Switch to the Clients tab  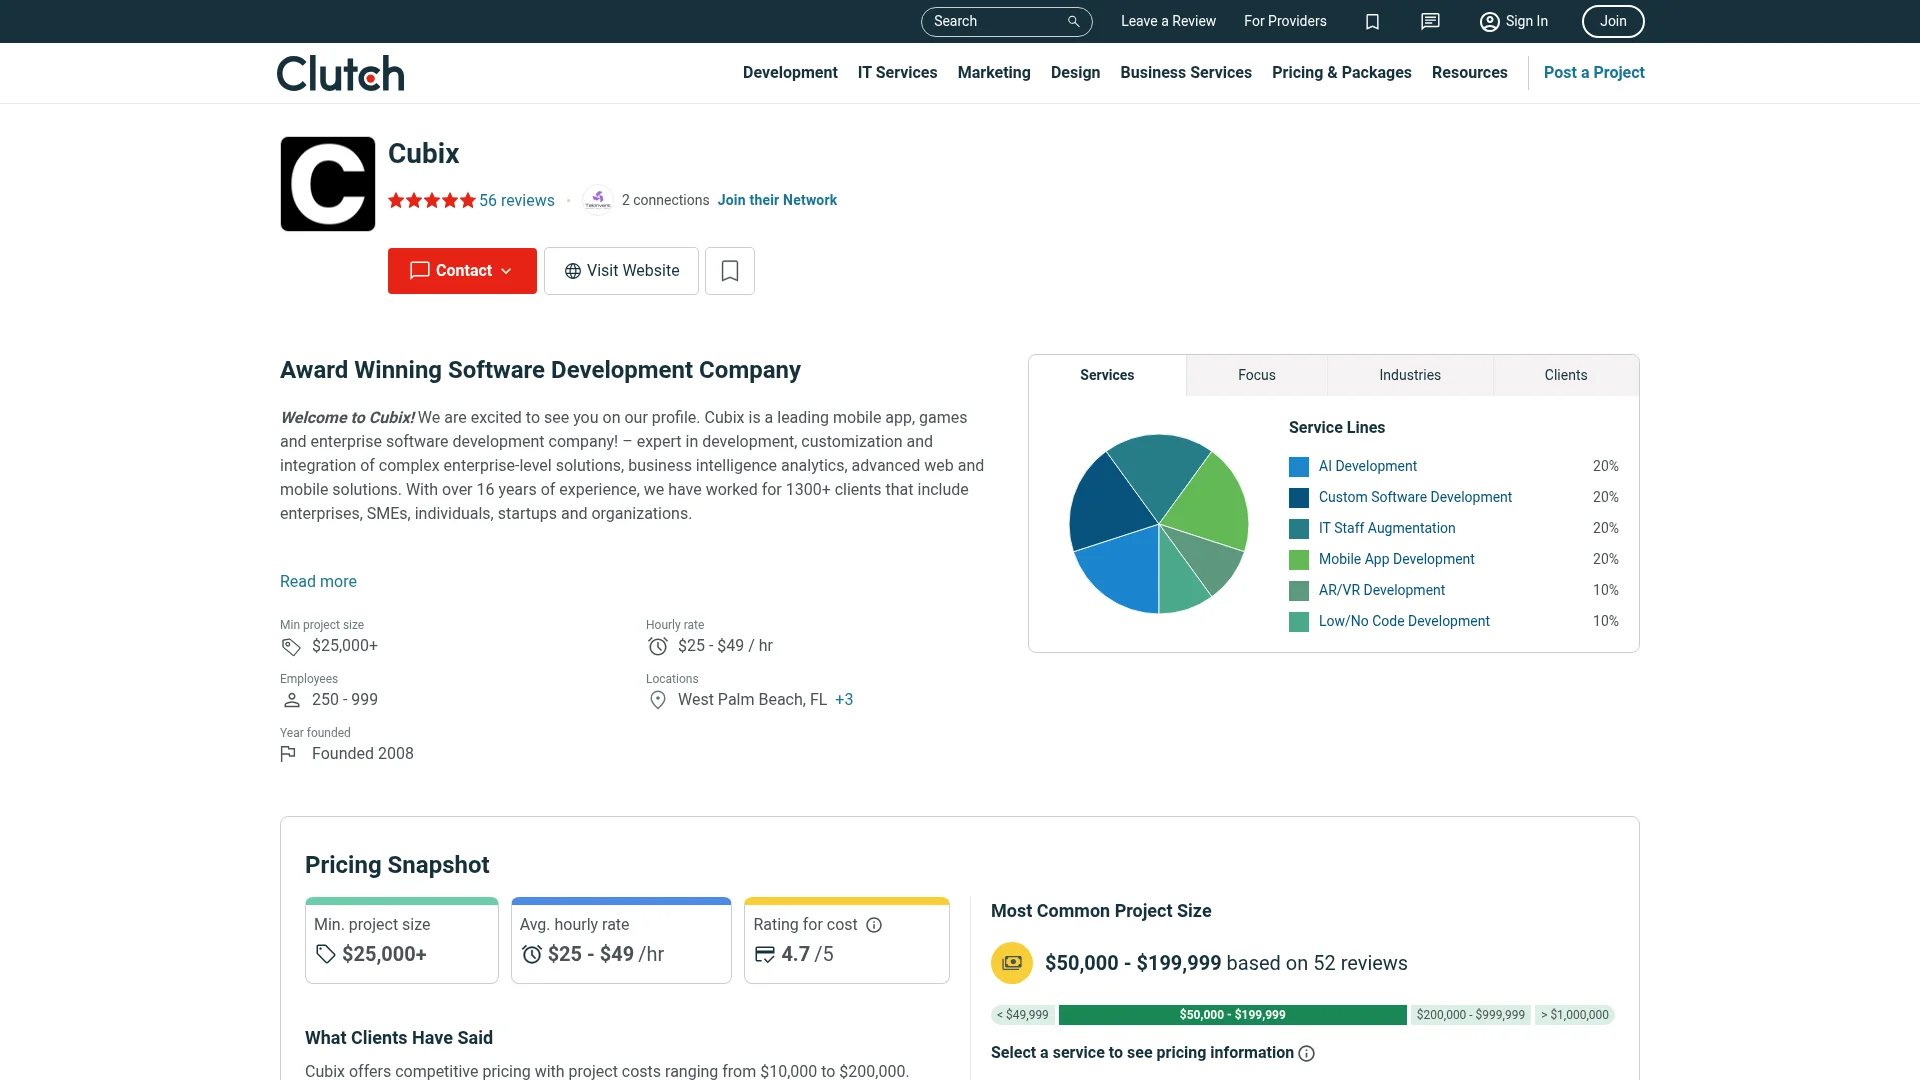pos(1566,375)
